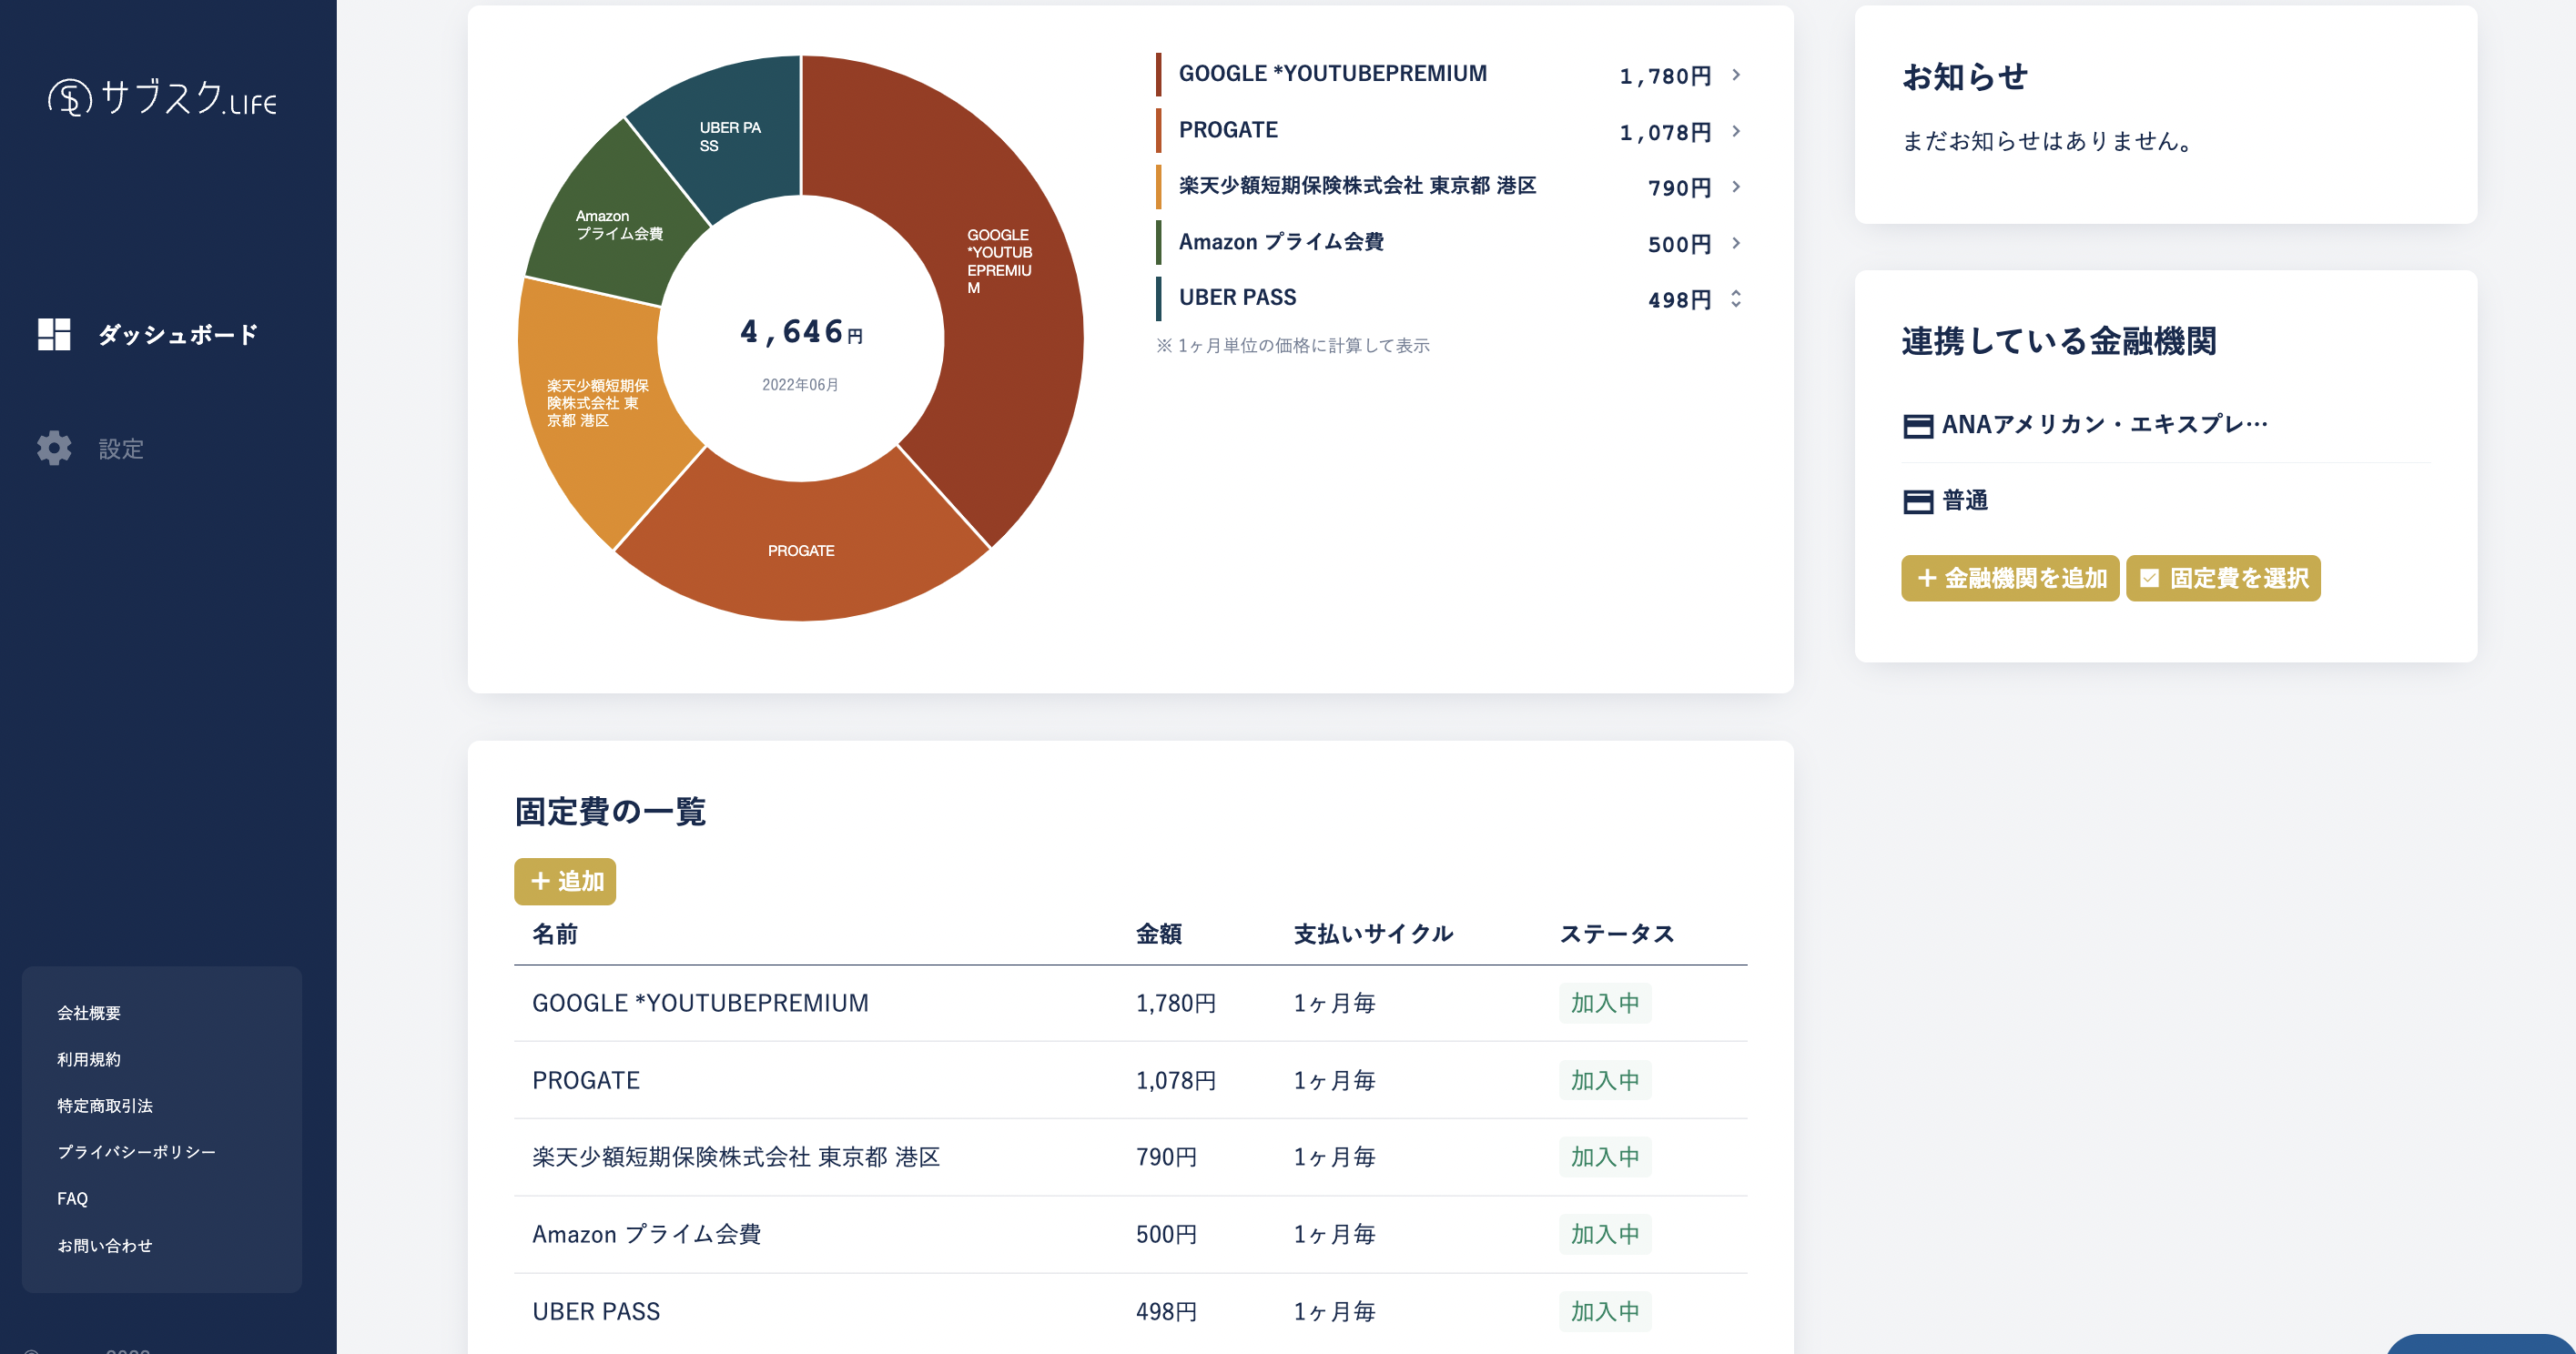Open the FAQ link in sidebar

pyautogui.click(x=72, y=1198)
